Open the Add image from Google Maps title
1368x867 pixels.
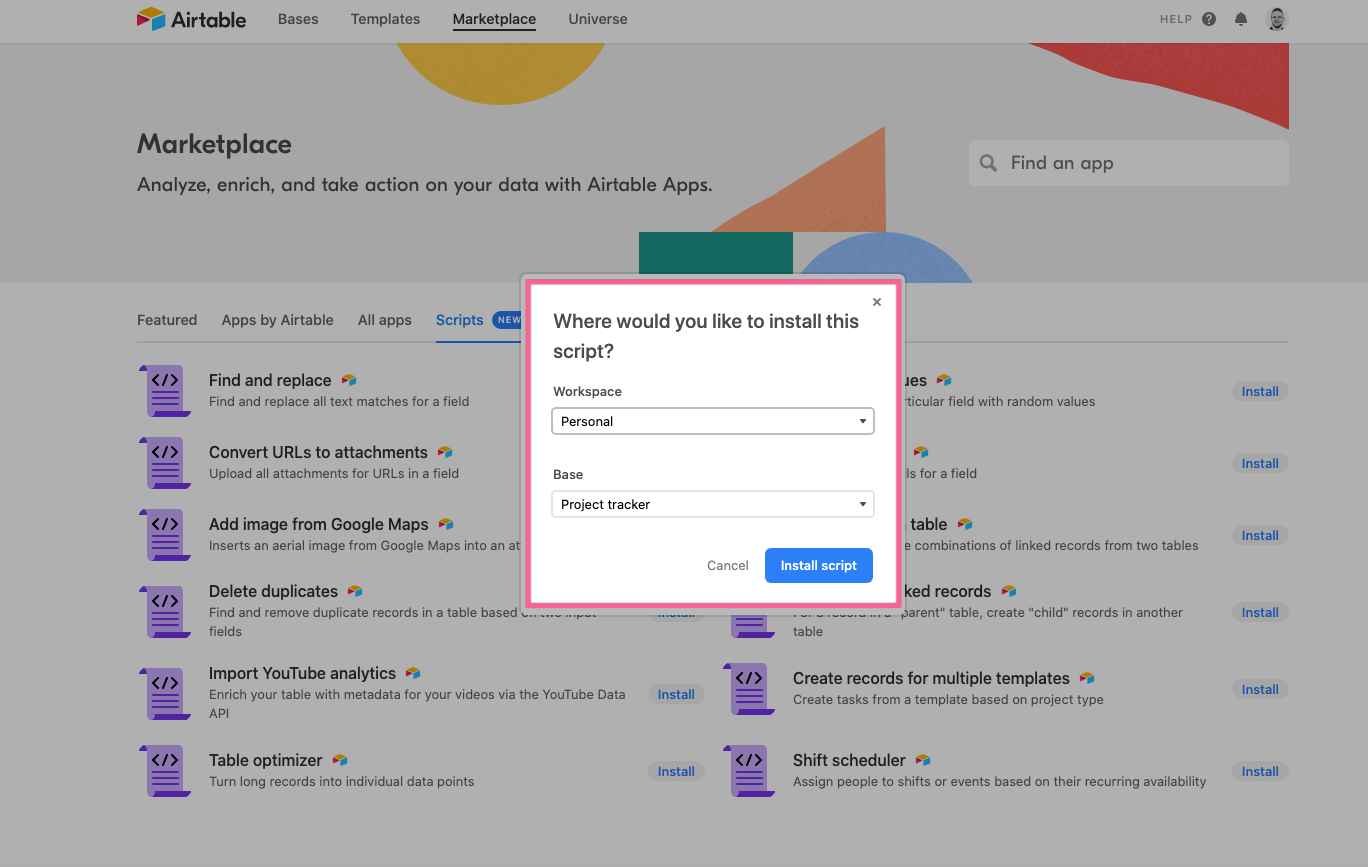point(319,524)
